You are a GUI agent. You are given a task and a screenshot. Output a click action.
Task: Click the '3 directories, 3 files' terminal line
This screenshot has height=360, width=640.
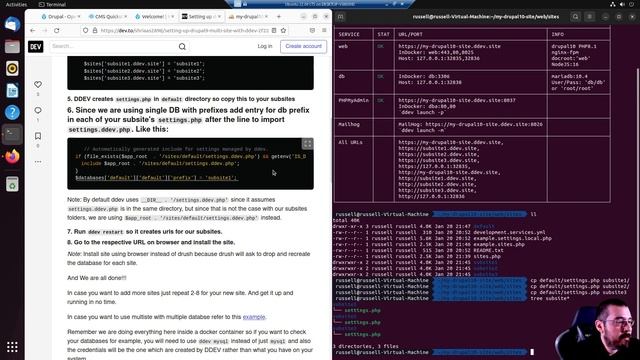[x=365, y=347]
